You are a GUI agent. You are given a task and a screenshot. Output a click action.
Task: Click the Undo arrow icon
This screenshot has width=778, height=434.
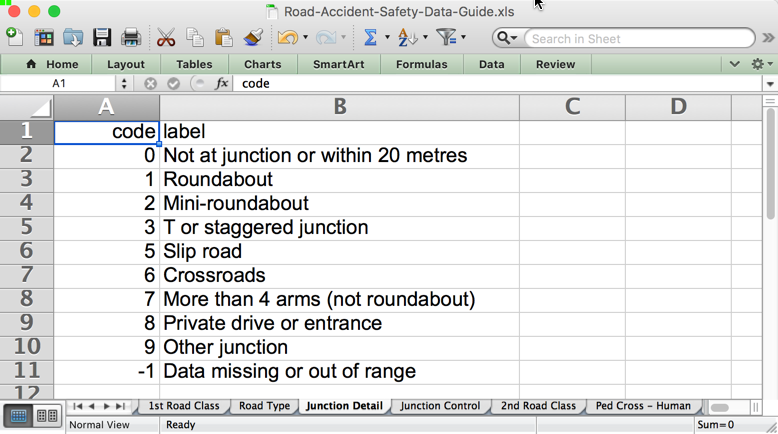(x=287, y=38)
